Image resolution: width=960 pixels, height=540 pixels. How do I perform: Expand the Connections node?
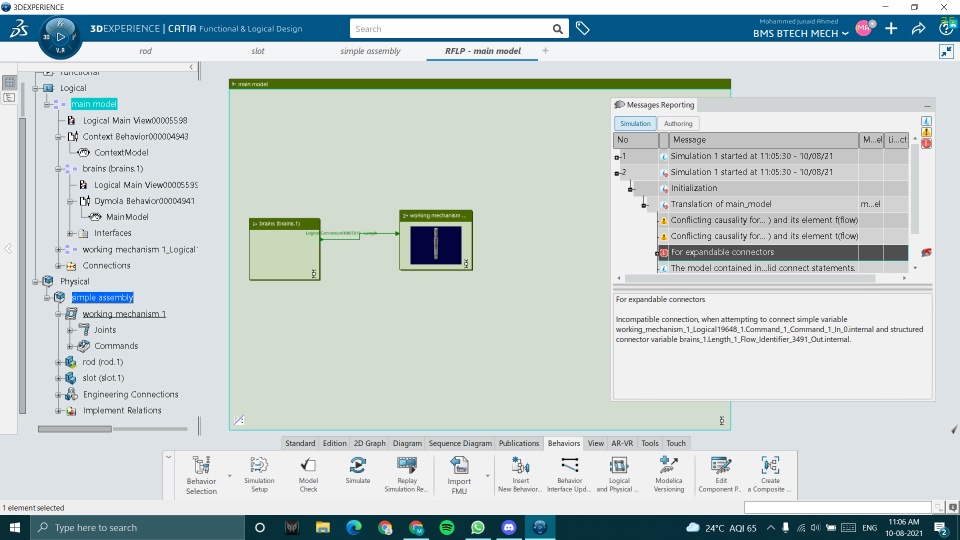pos(59,266)
